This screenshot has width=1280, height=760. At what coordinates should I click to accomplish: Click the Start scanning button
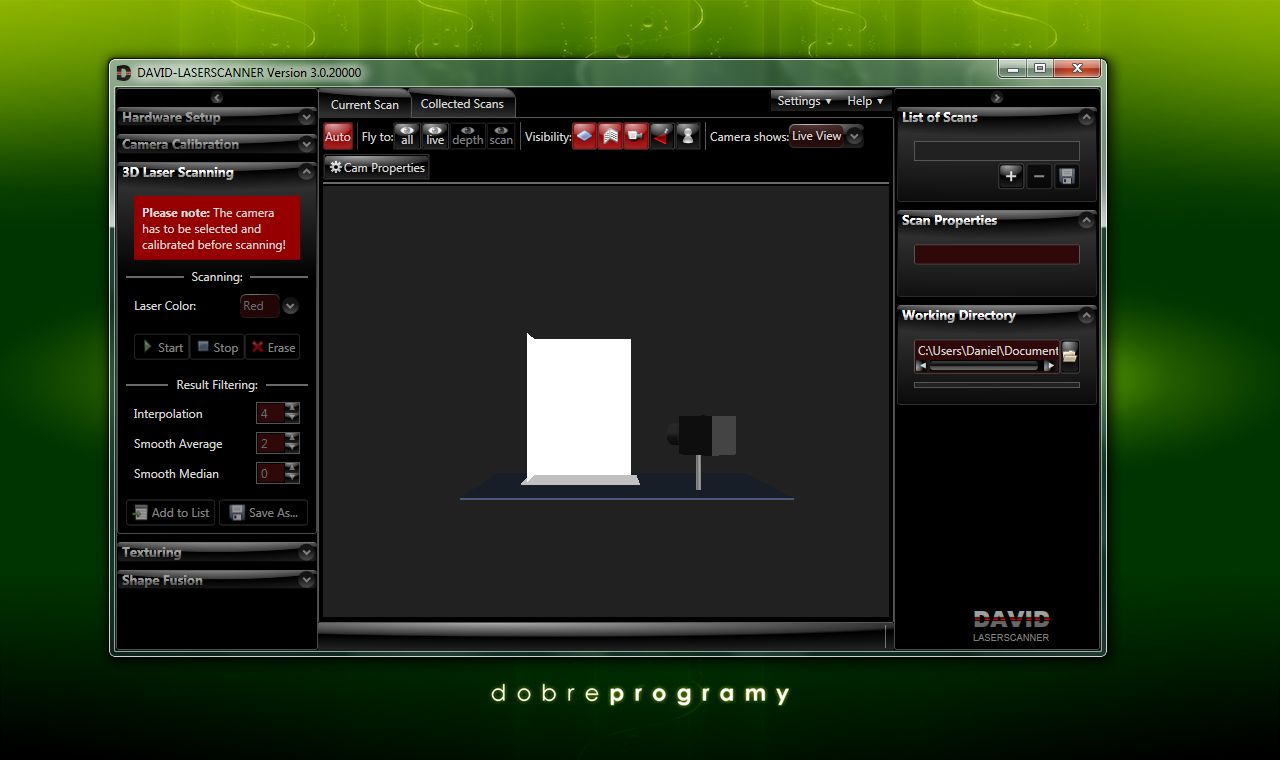tap(161, 347)
